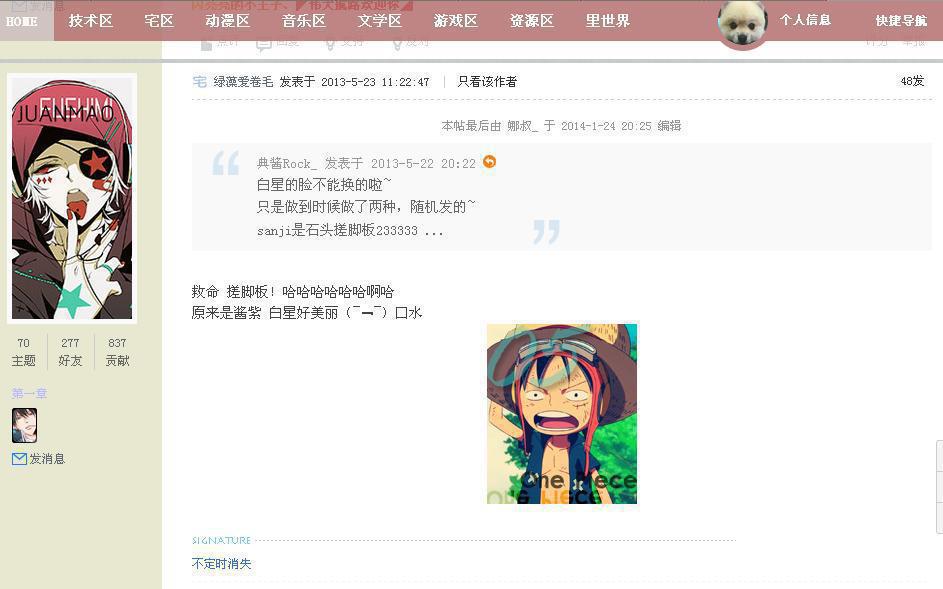The image size is (943, 589).
Task: Click the dog profile avatar in header
Action: tap(742, 24)
